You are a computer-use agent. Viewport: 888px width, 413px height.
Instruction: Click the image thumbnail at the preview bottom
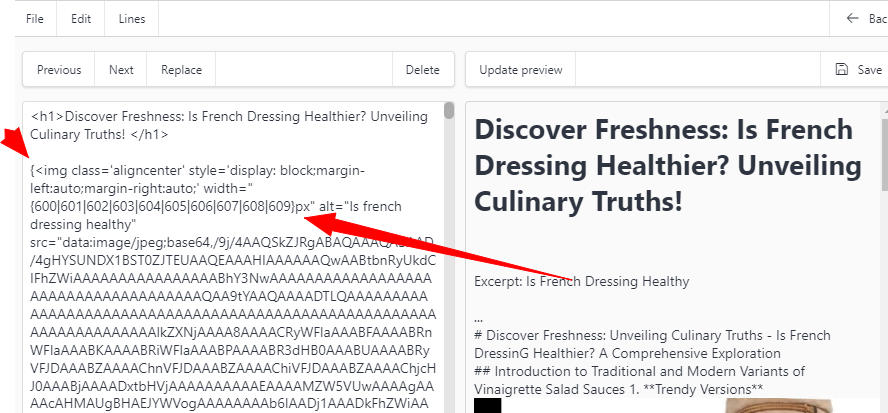click(770, 406)
